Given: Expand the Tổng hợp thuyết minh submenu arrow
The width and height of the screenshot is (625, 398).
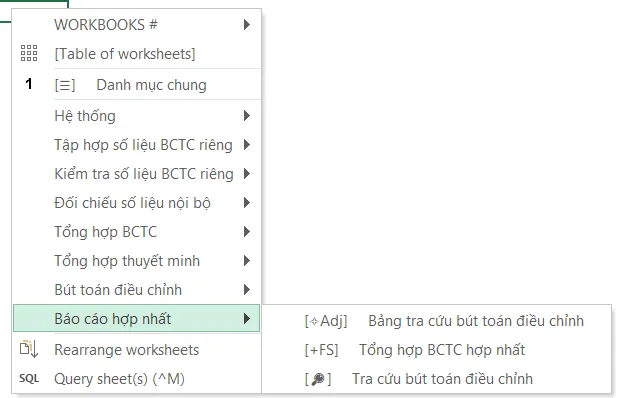Looking at the screenshot, I should 247,261.
